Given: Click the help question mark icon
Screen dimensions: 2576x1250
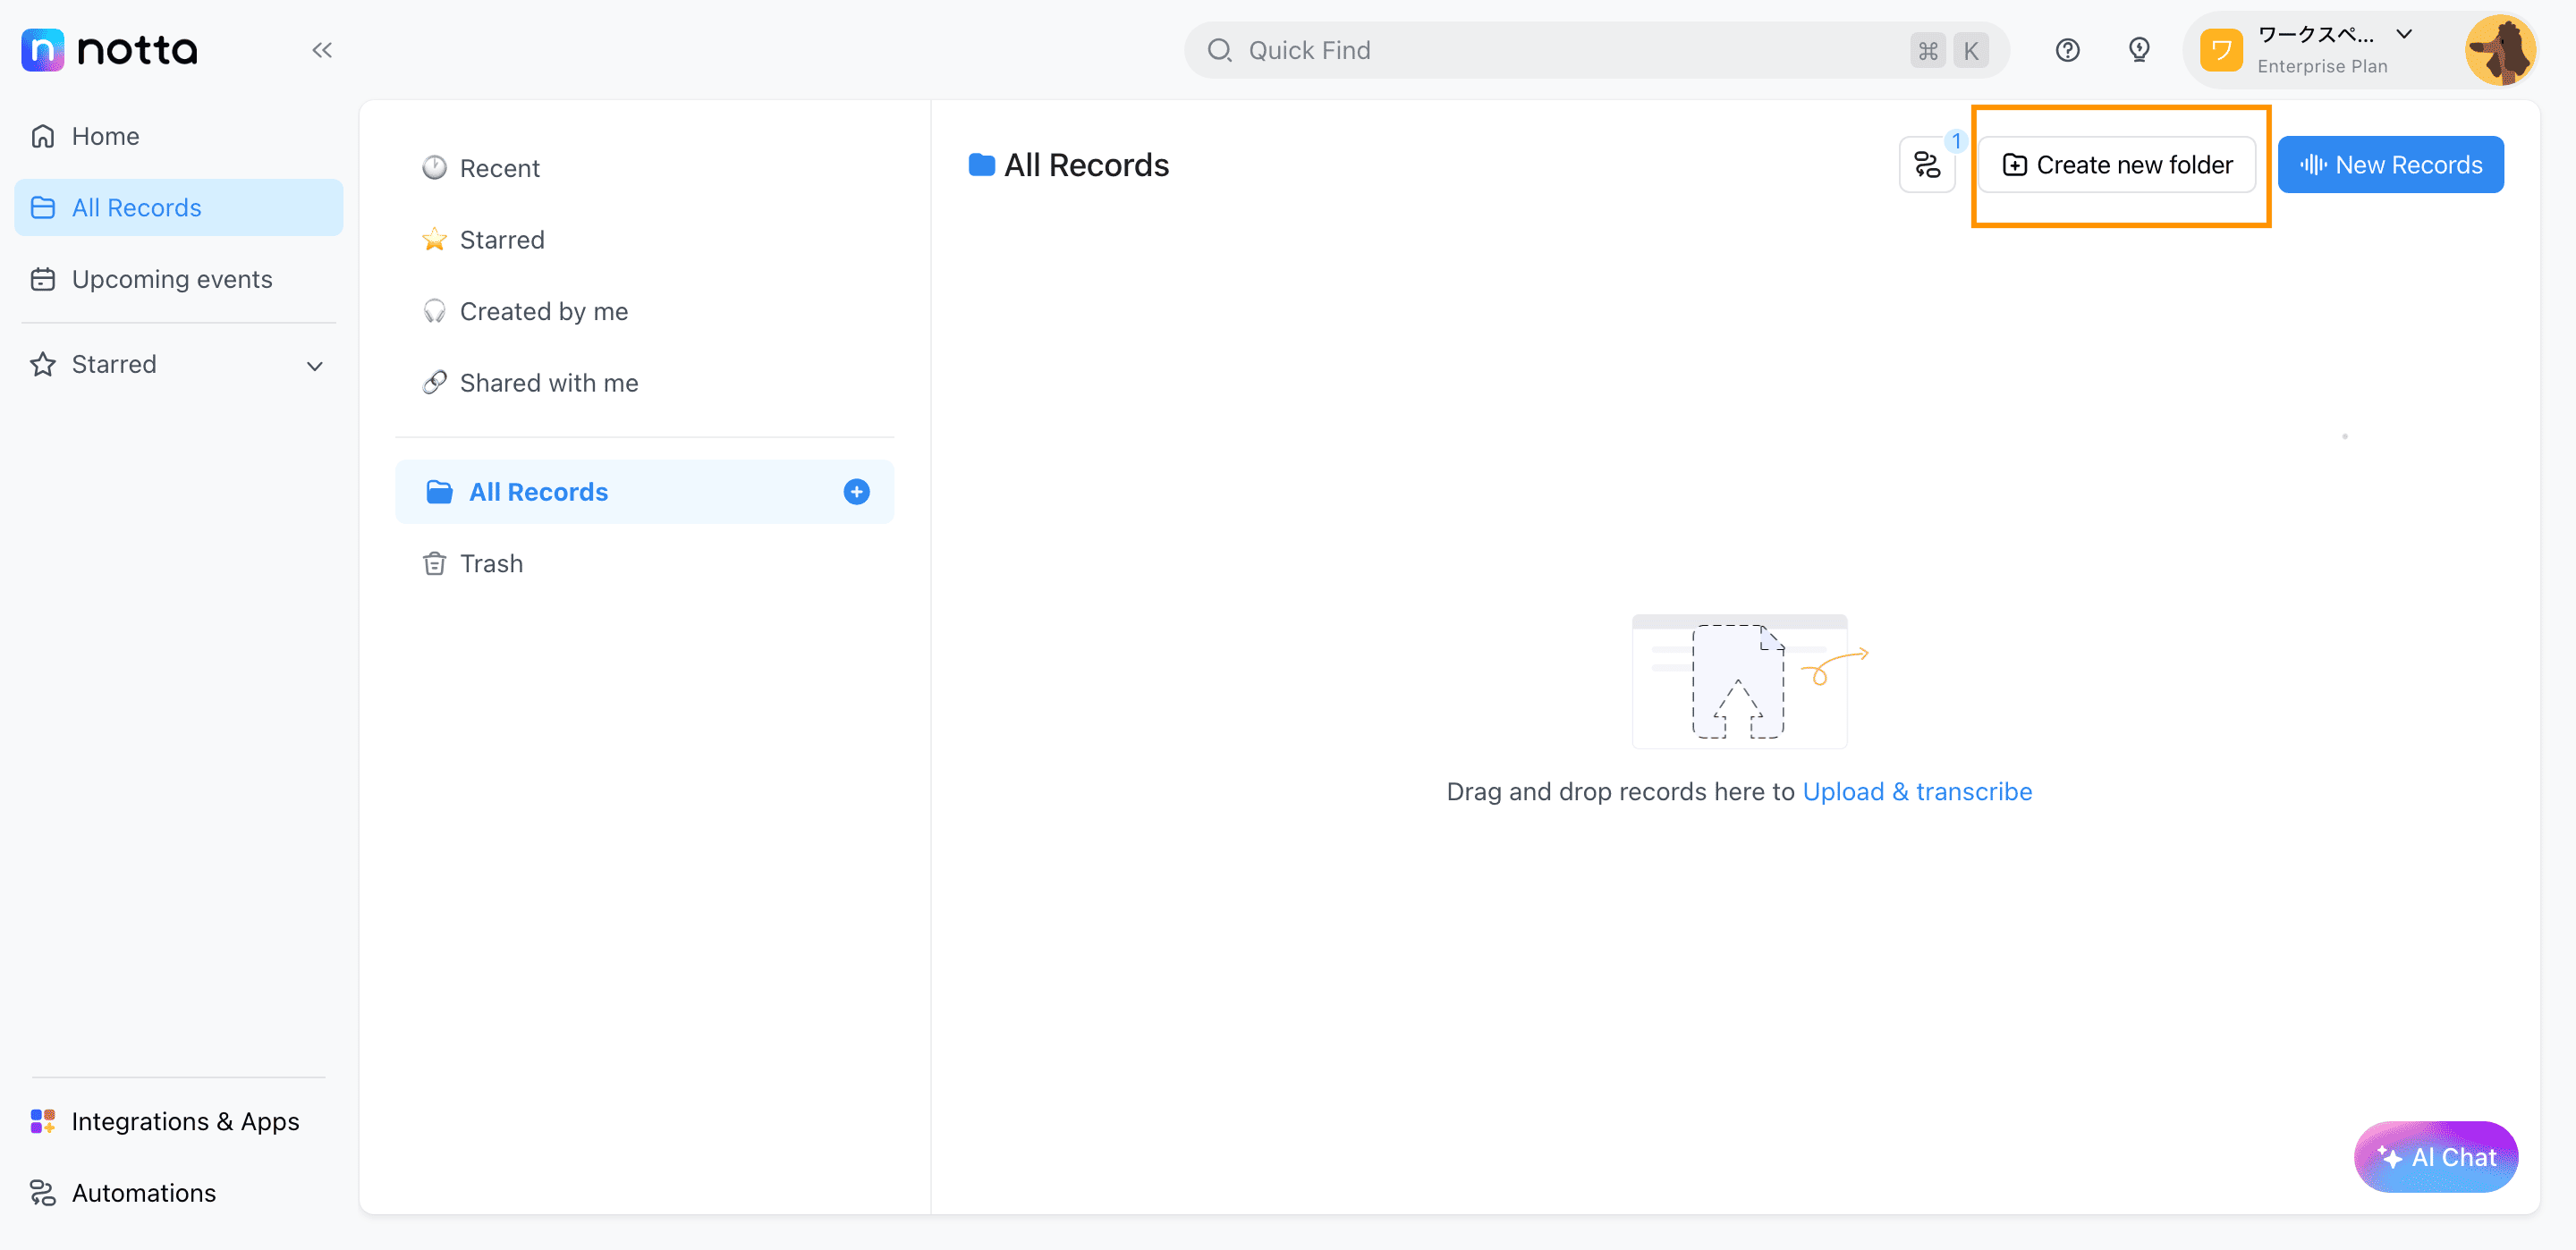Looking at the screenshot, I should coord(2068,50).
